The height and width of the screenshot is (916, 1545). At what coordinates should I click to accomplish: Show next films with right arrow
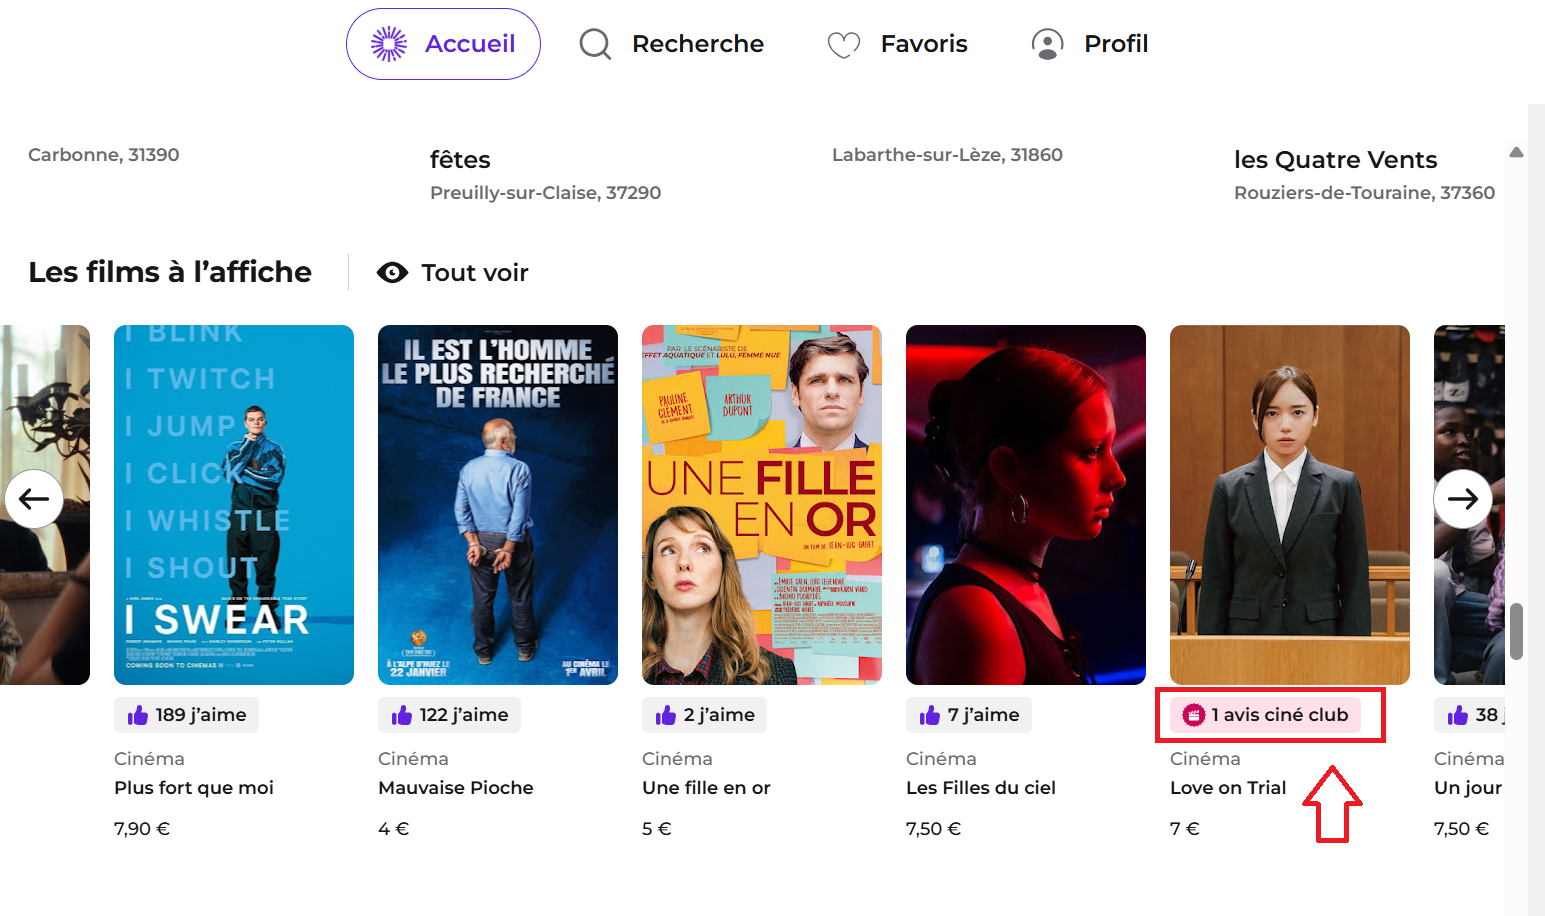pyautogui.click(x=1463, y=499)
